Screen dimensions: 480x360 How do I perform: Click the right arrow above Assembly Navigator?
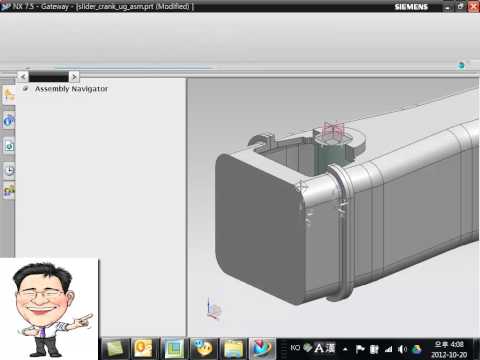pos(74,77)
